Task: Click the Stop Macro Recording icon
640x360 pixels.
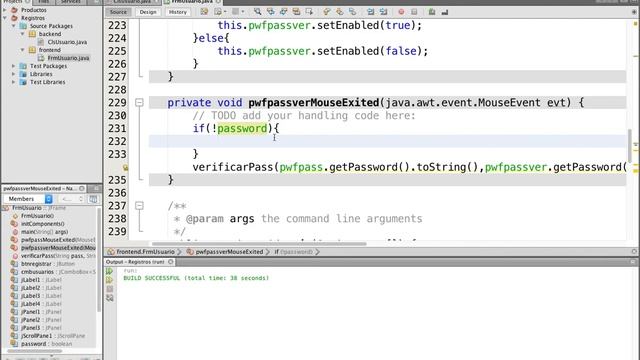Action: [414, 12]
